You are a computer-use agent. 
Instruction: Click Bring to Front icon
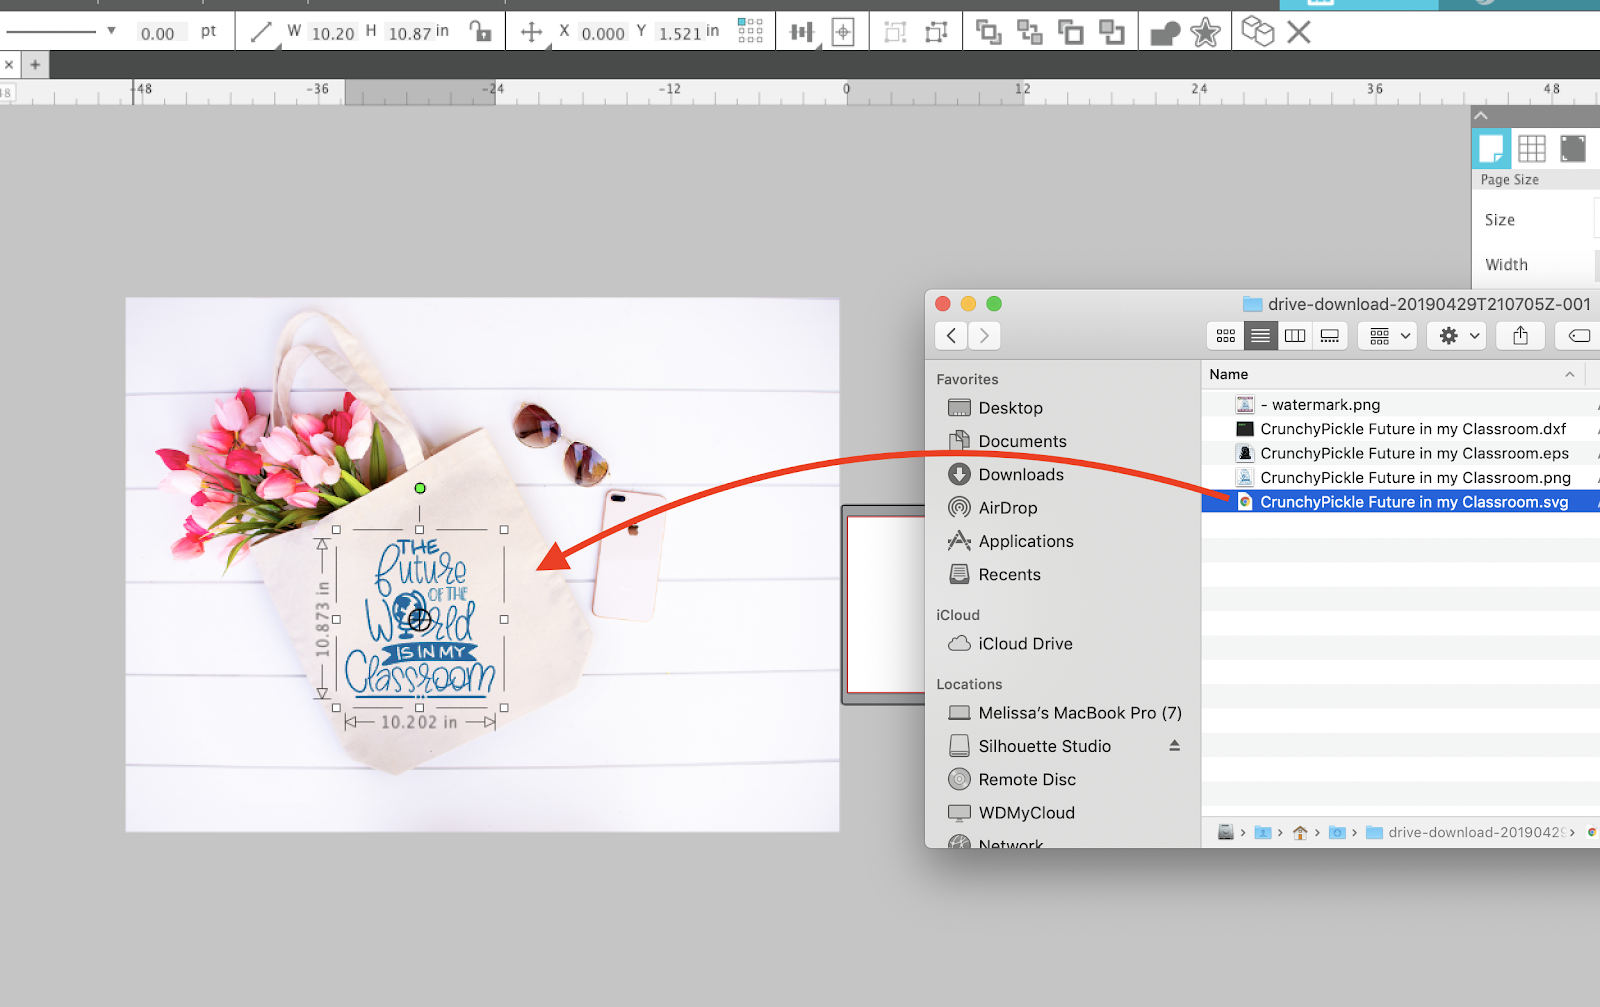tap(988, 32)
